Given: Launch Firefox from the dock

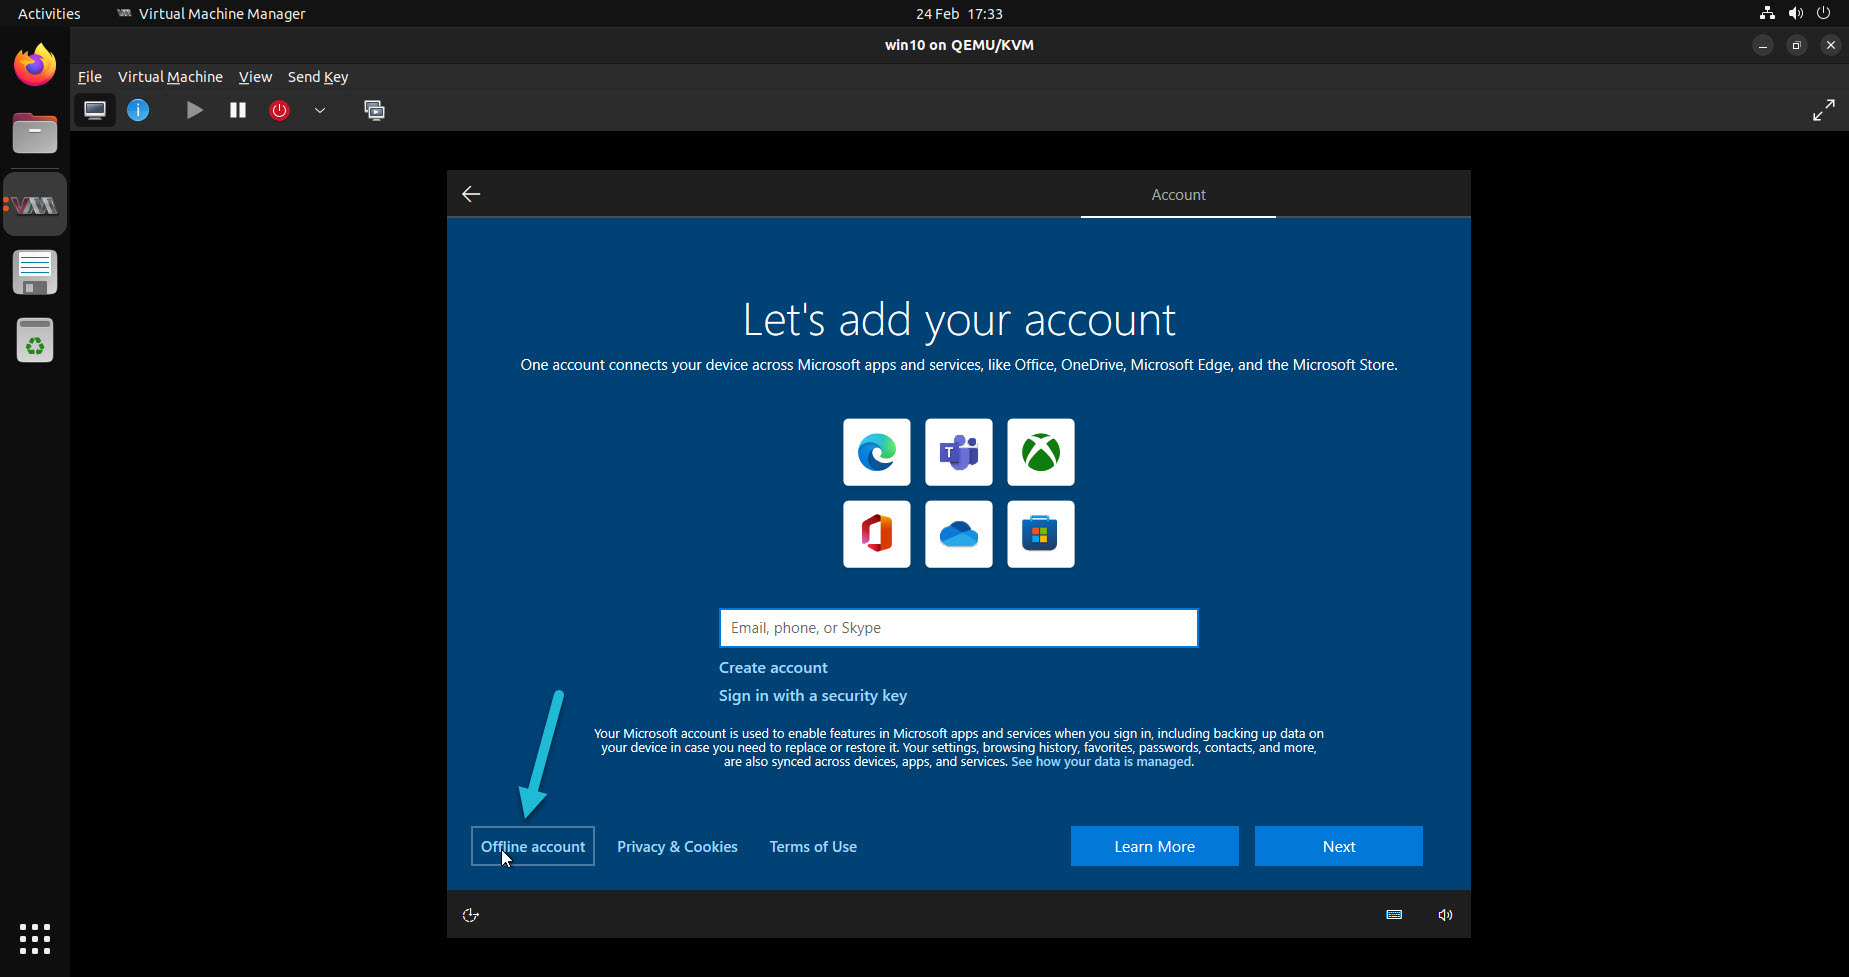Looking at the screenshot, I should tap(34, 64).
